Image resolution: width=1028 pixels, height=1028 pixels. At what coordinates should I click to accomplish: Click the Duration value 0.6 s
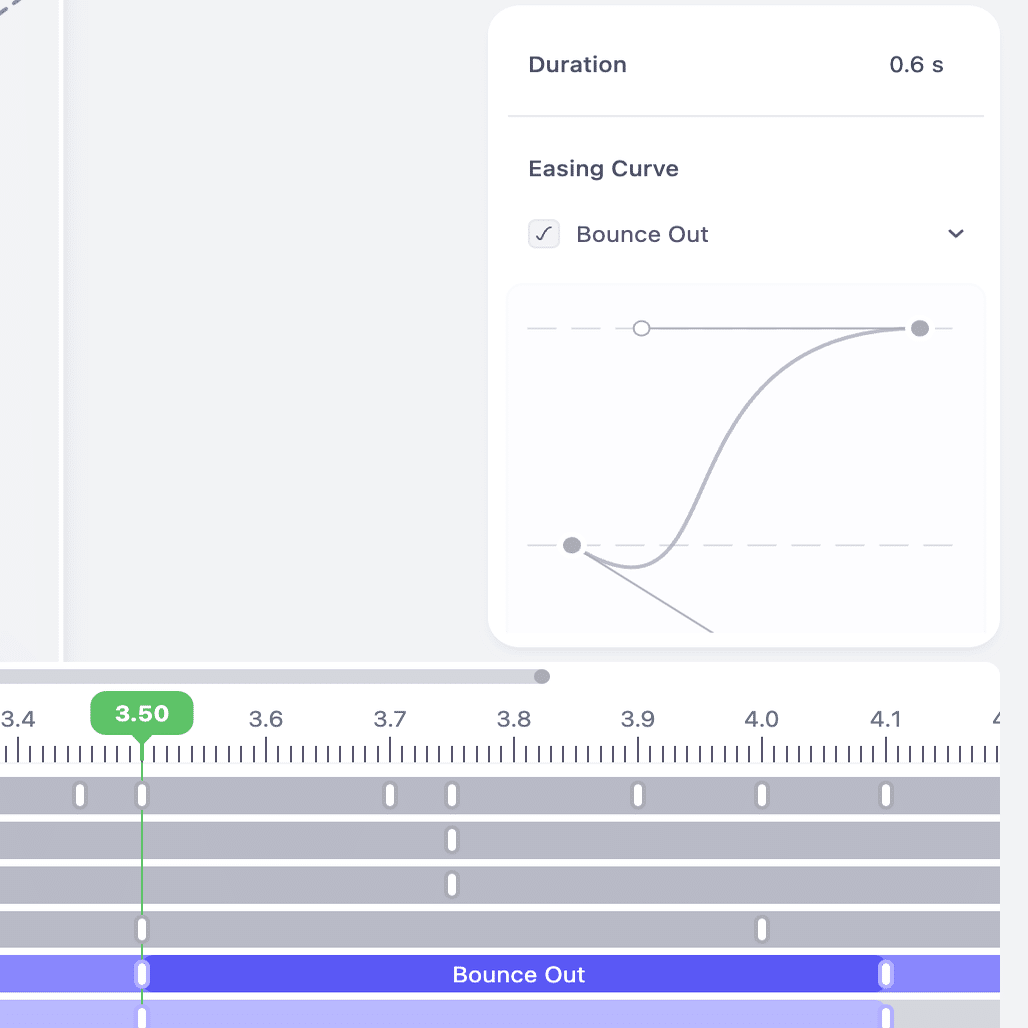pyautogui.click(x=916, y=65)
